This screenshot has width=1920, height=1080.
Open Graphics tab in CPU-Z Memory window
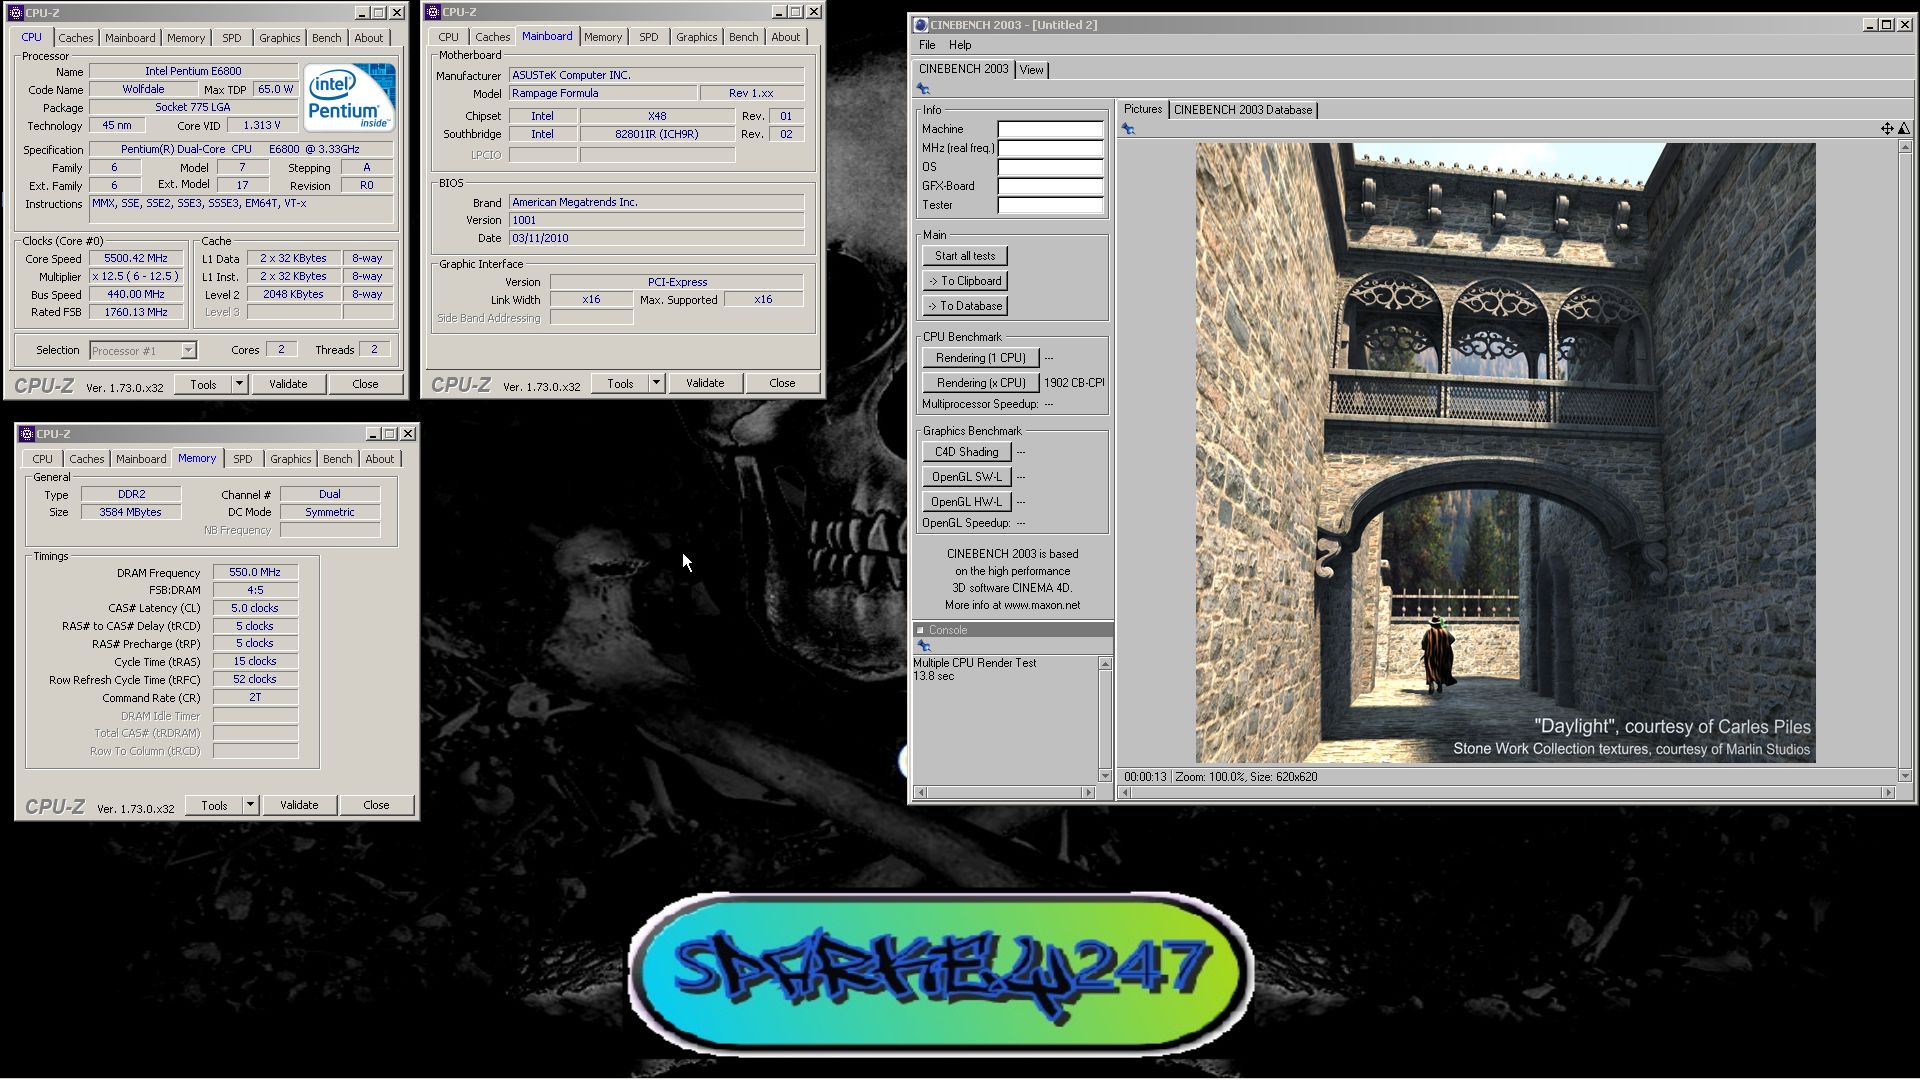[290, 459]
